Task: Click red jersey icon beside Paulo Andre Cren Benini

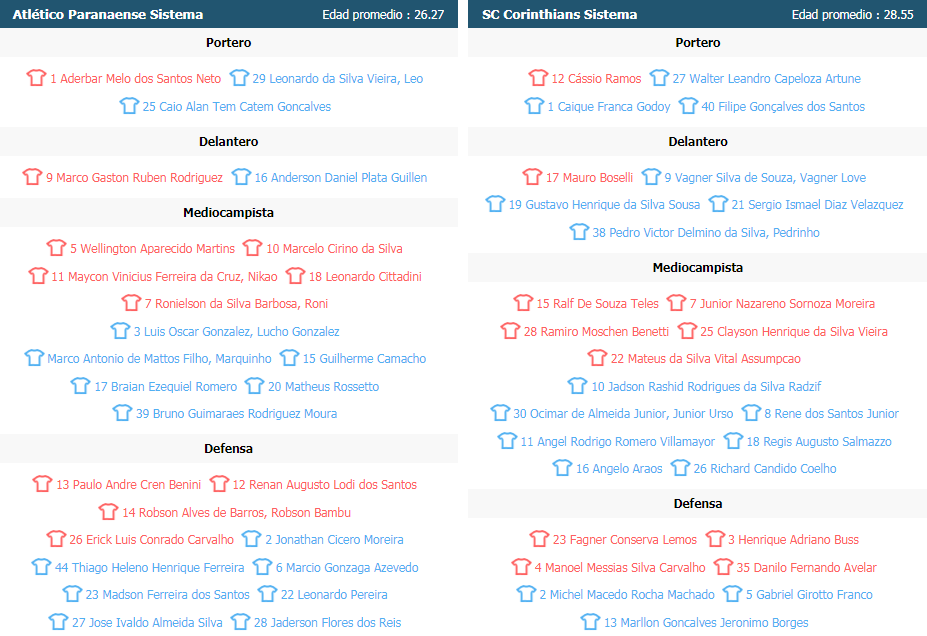Action: [42, 484]
